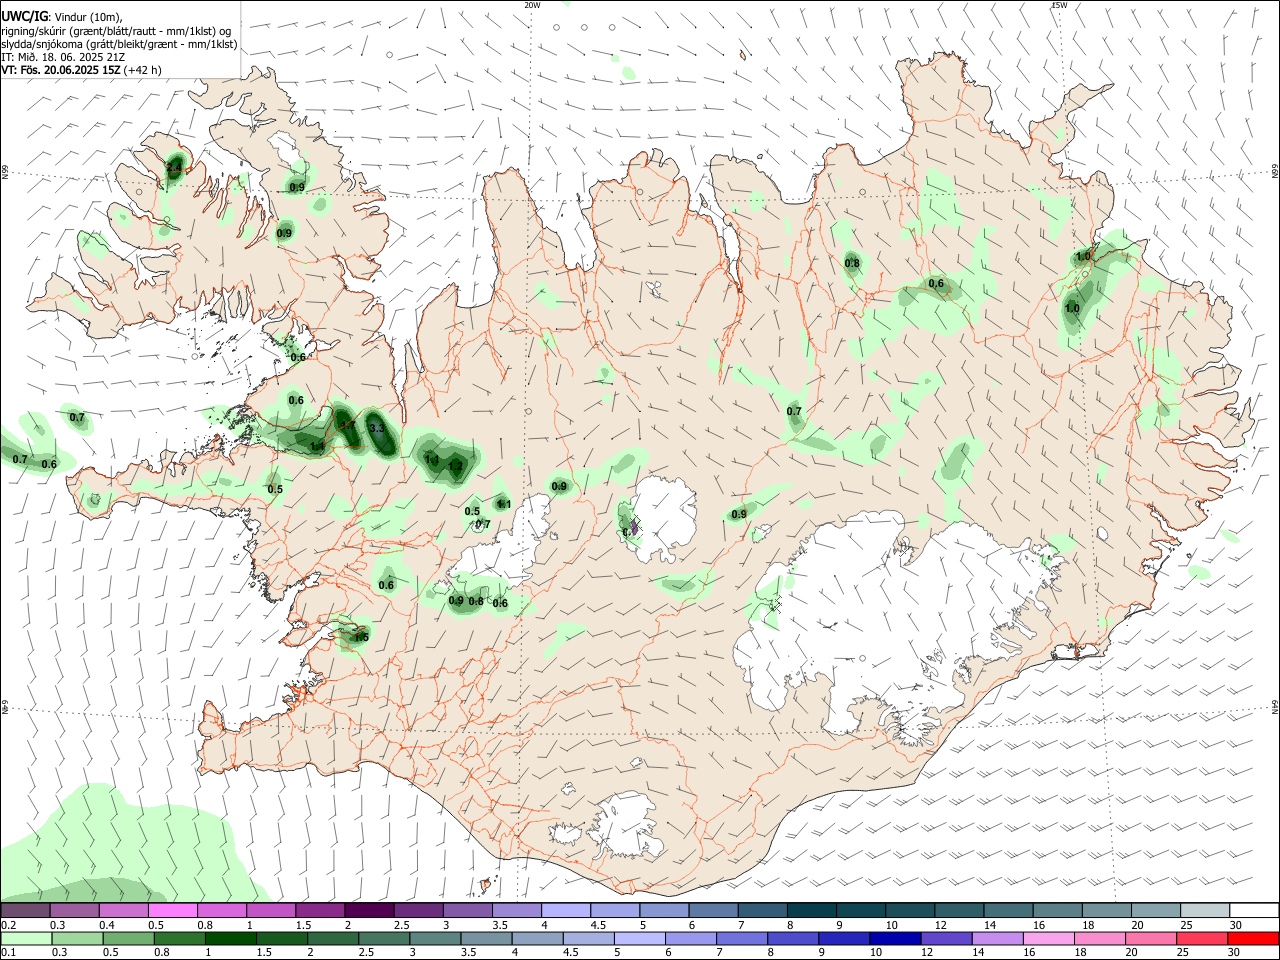Image resolution: width=1280 pixels, height=960 pixels.
Task: Pick the bright red rain swatch after 30
Action: [x=1253, y=938]
